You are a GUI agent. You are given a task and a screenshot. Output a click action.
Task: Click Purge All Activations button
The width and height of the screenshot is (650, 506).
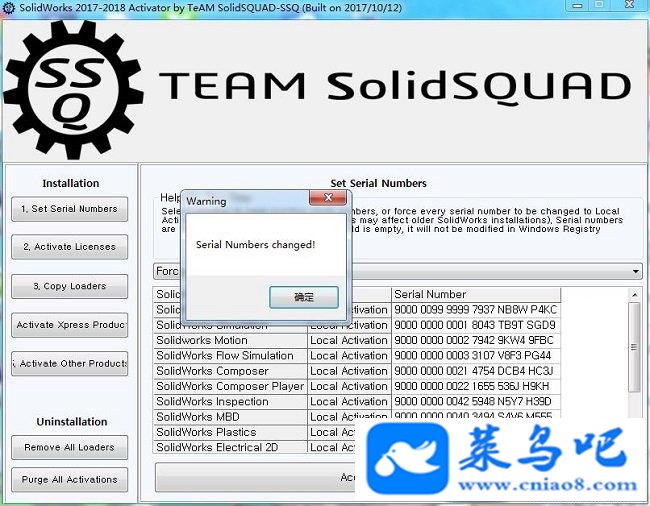[x=69, y=479]
